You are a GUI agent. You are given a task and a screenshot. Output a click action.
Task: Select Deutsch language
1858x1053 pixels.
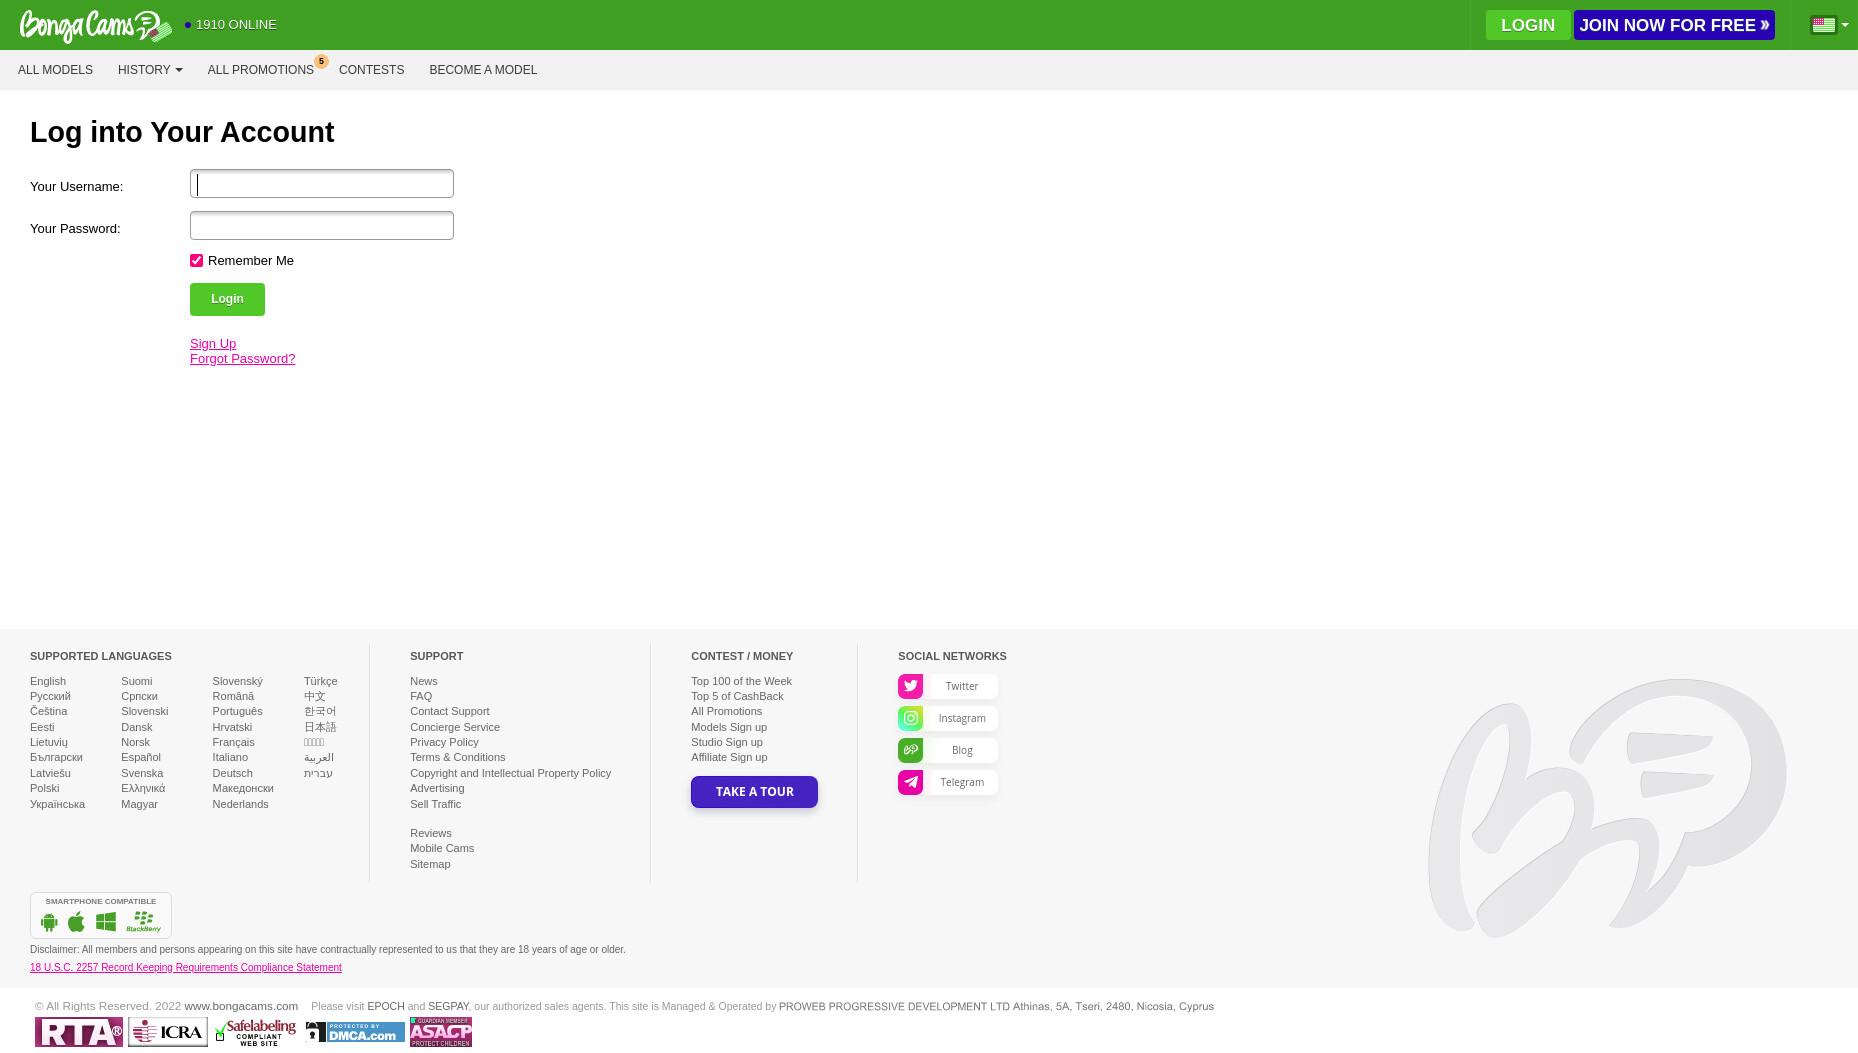coord(232,773)
